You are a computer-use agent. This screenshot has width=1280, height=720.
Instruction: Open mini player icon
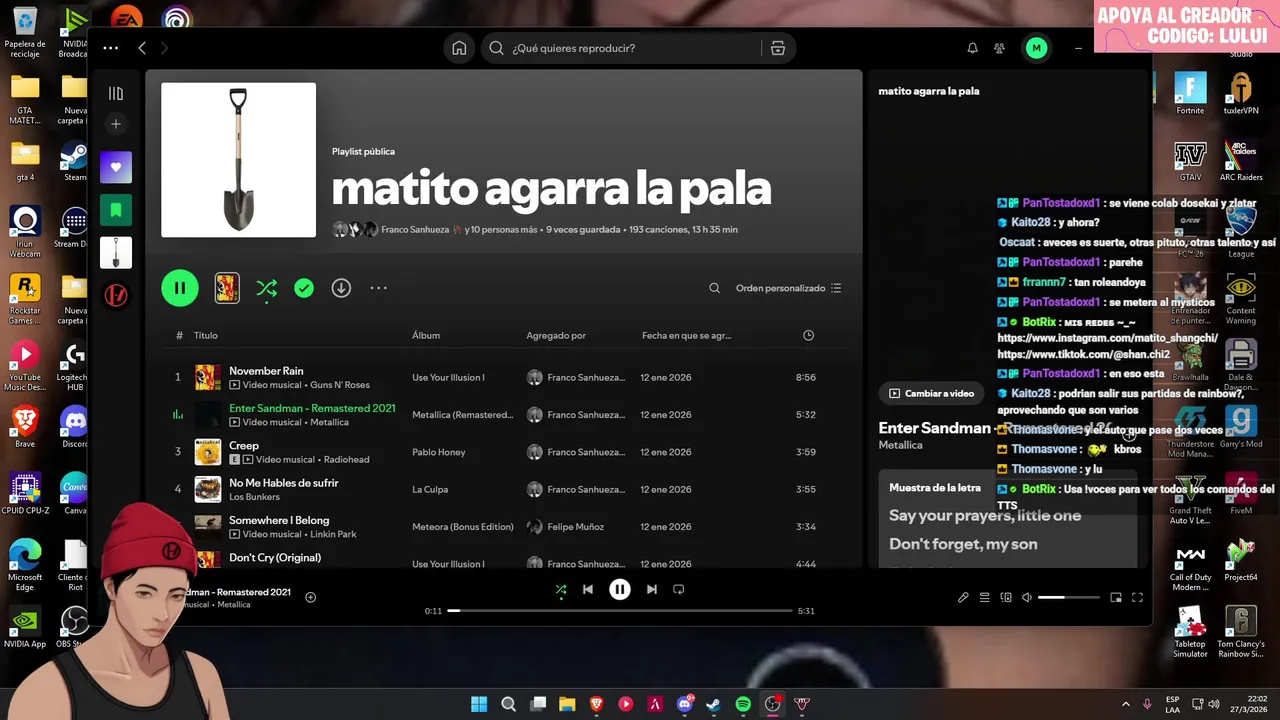click(x=1116, y=597)
